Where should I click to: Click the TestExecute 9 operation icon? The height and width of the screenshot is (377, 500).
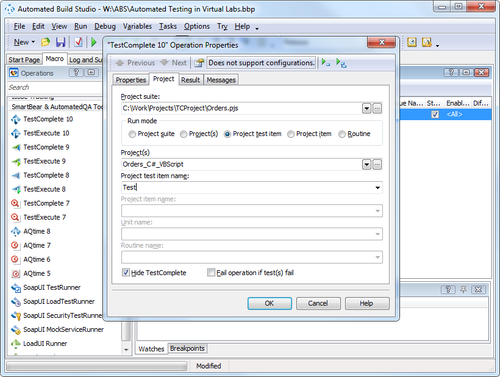tap(16, 161)
